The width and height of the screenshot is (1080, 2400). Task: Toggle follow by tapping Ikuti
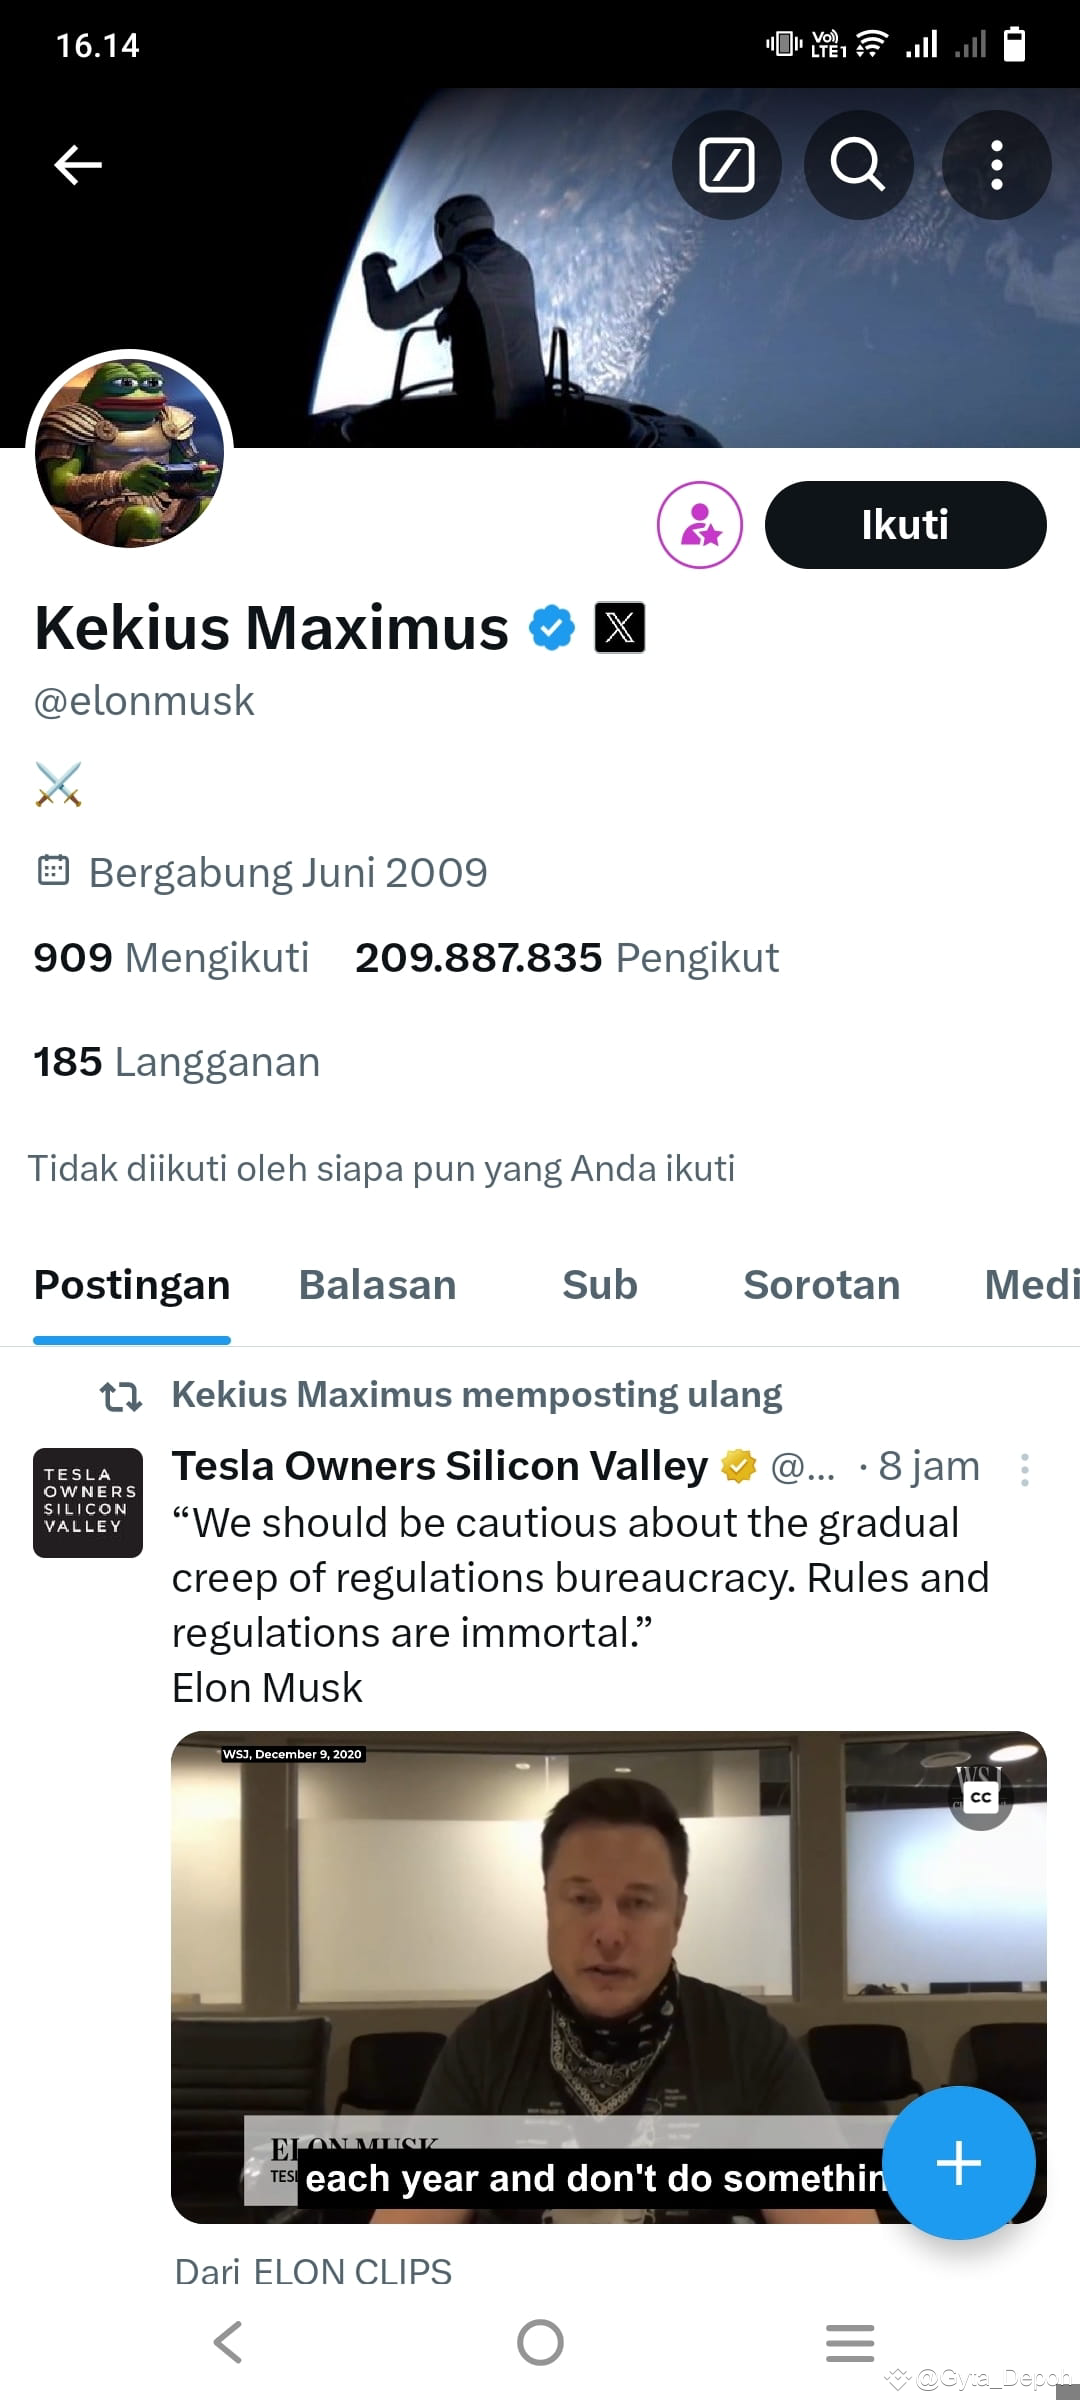click(x=905, y=524)
